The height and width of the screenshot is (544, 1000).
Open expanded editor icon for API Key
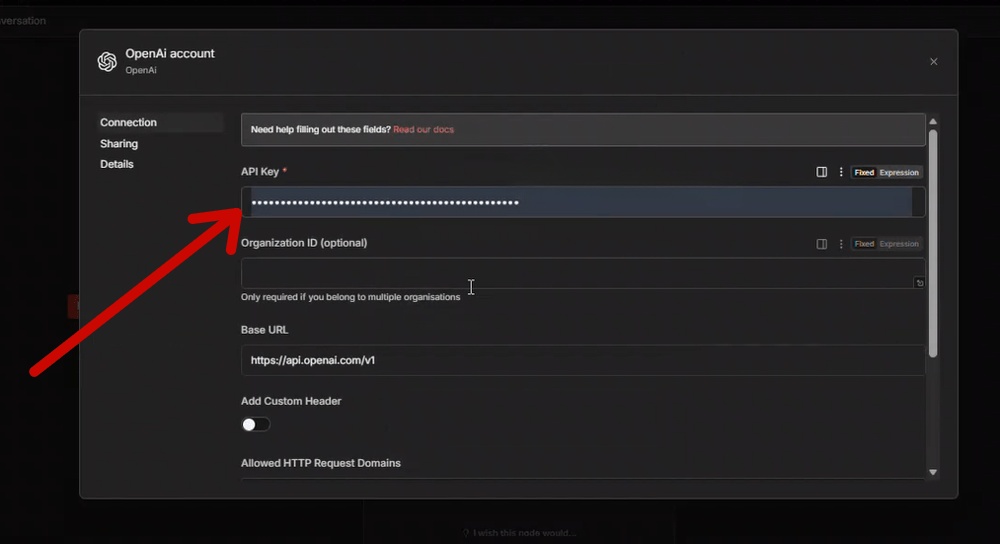pos(821,172)
